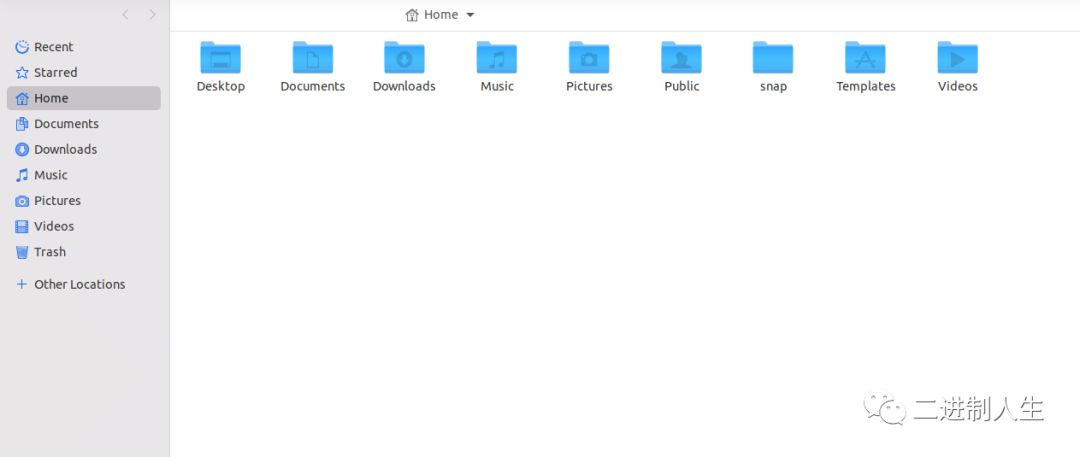Select Documents in the sidebar
1080x457 pixels.
66,124
